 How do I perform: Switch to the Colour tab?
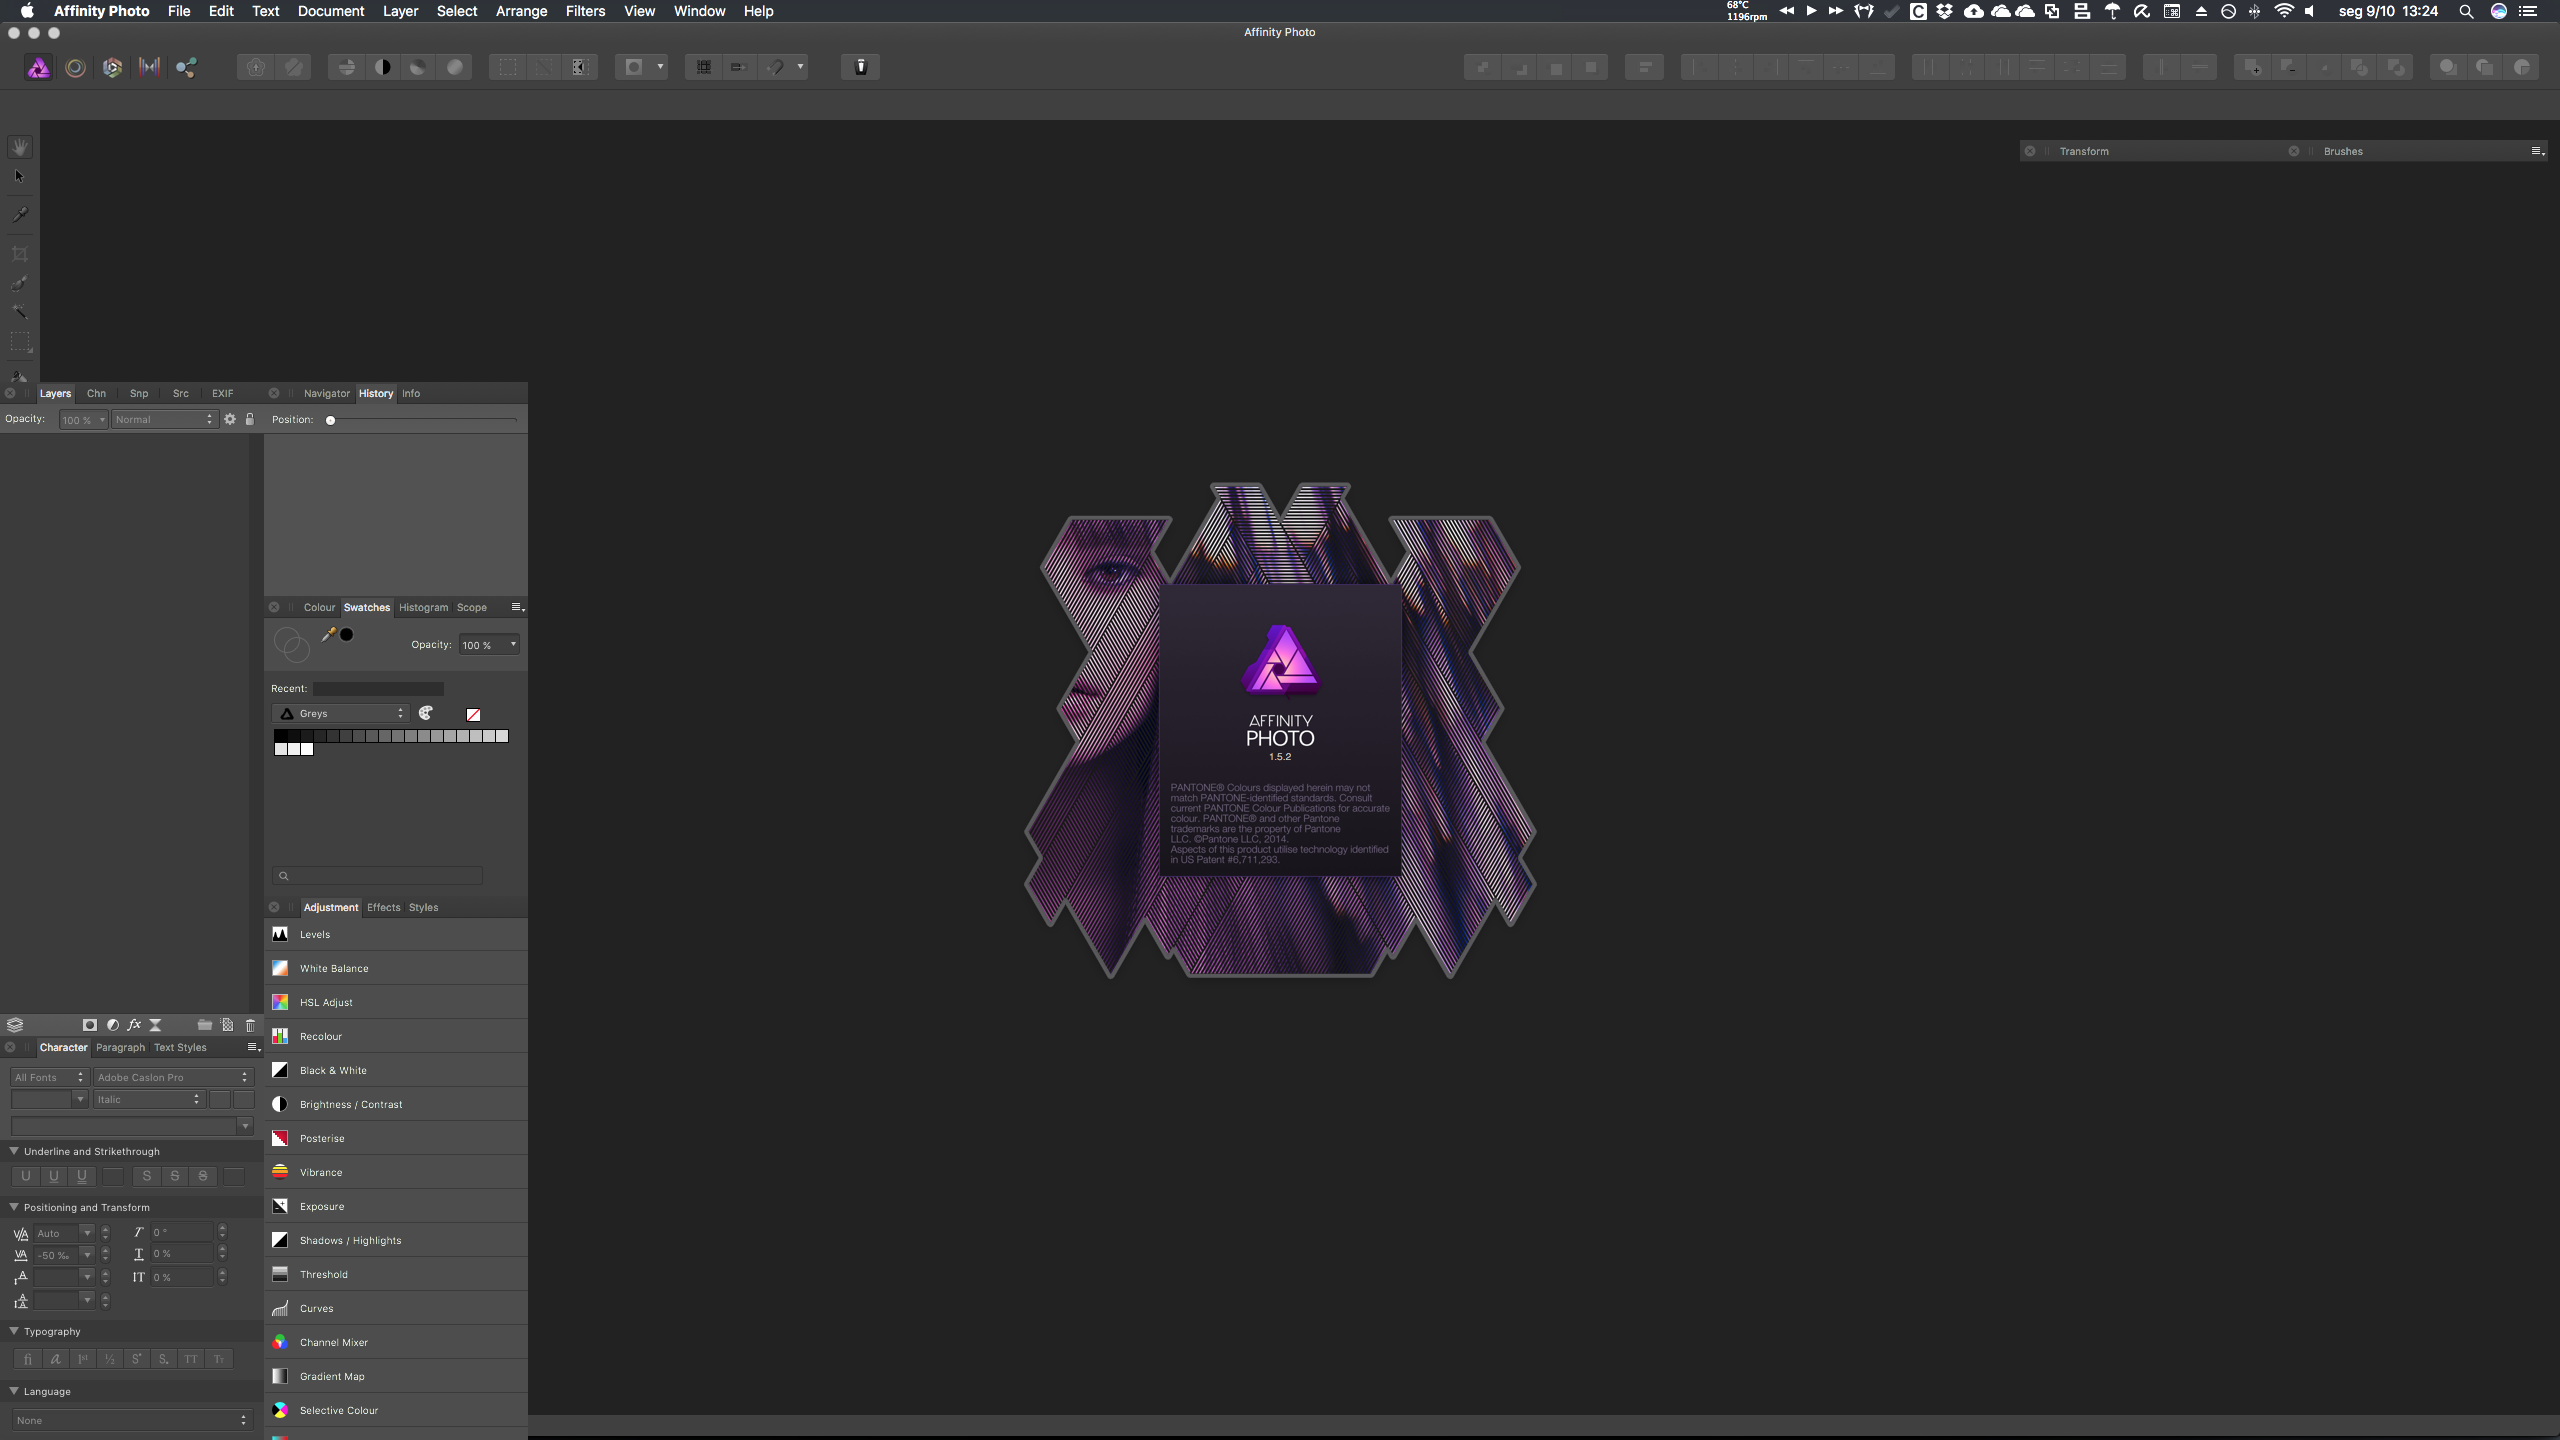tap(319, 608)
